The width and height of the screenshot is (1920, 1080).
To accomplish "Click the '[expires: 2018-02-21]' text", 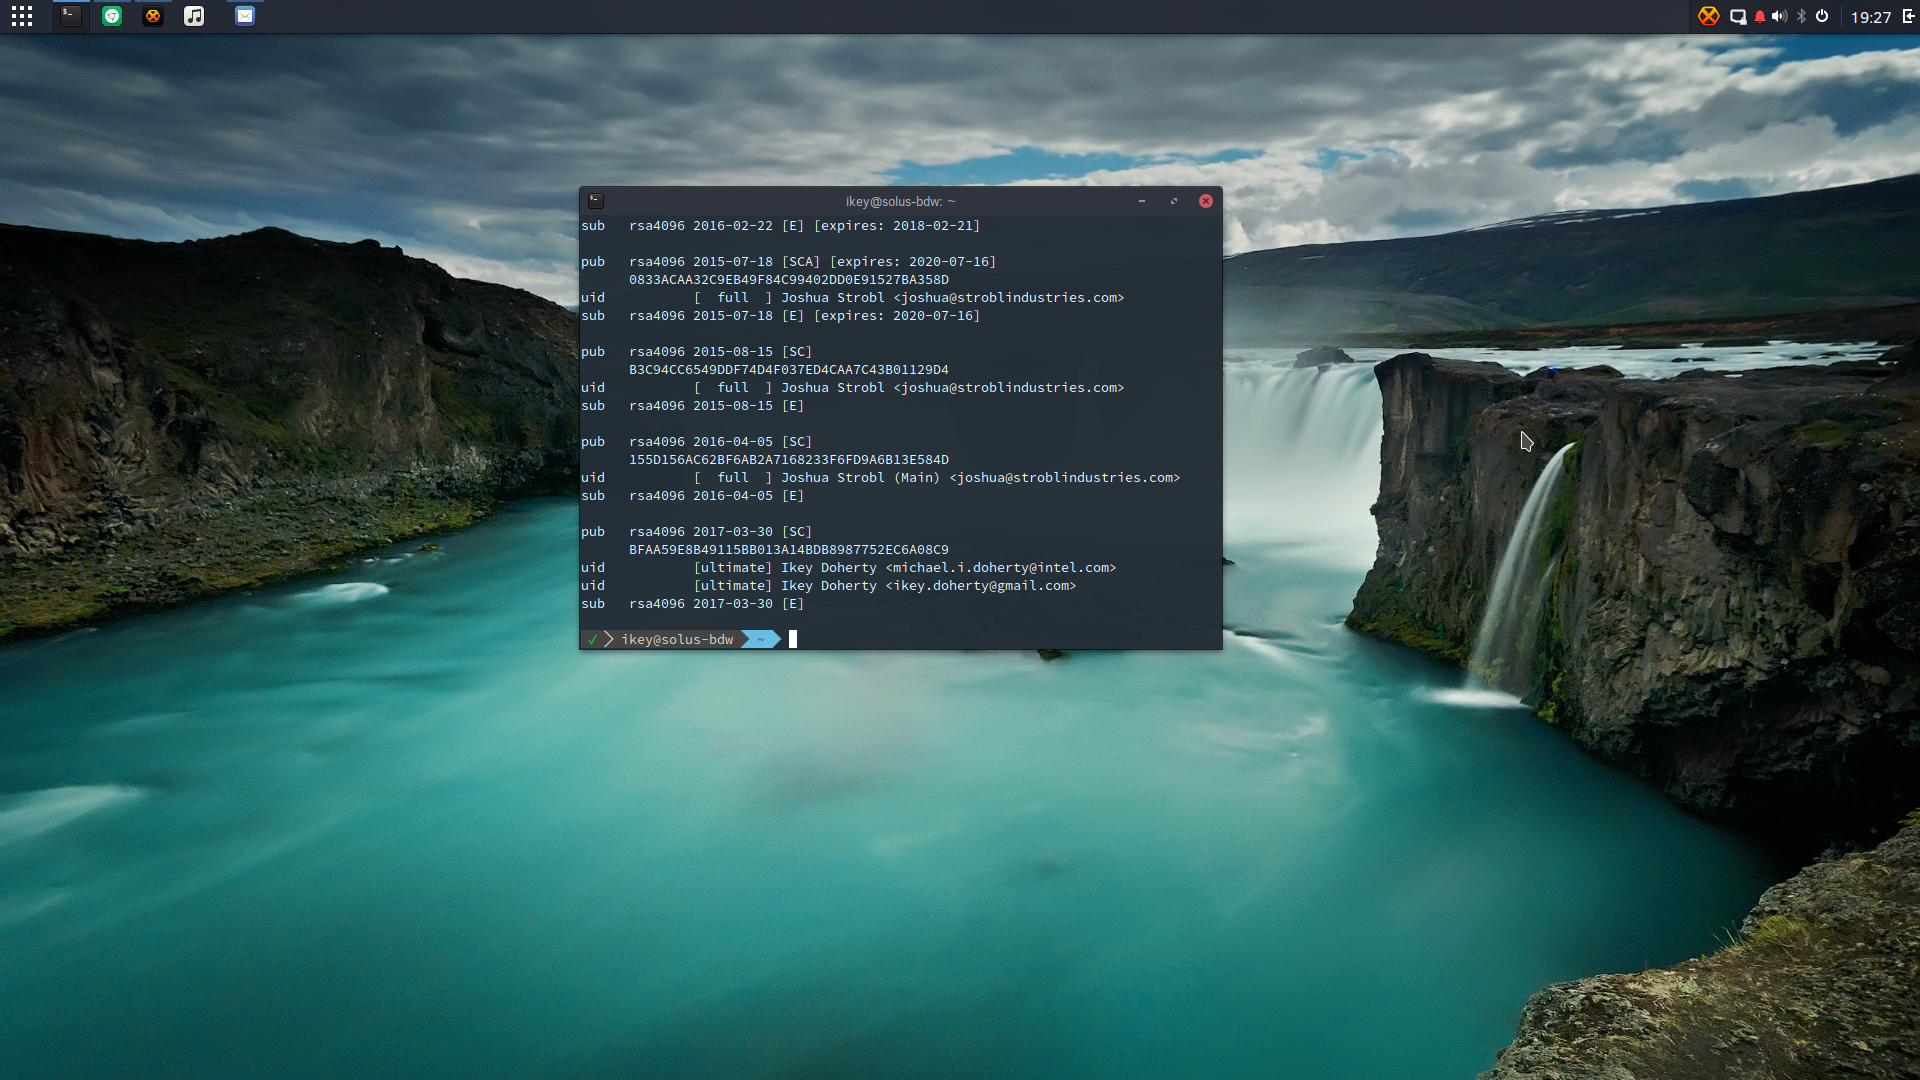I will (x=897, y=226).
